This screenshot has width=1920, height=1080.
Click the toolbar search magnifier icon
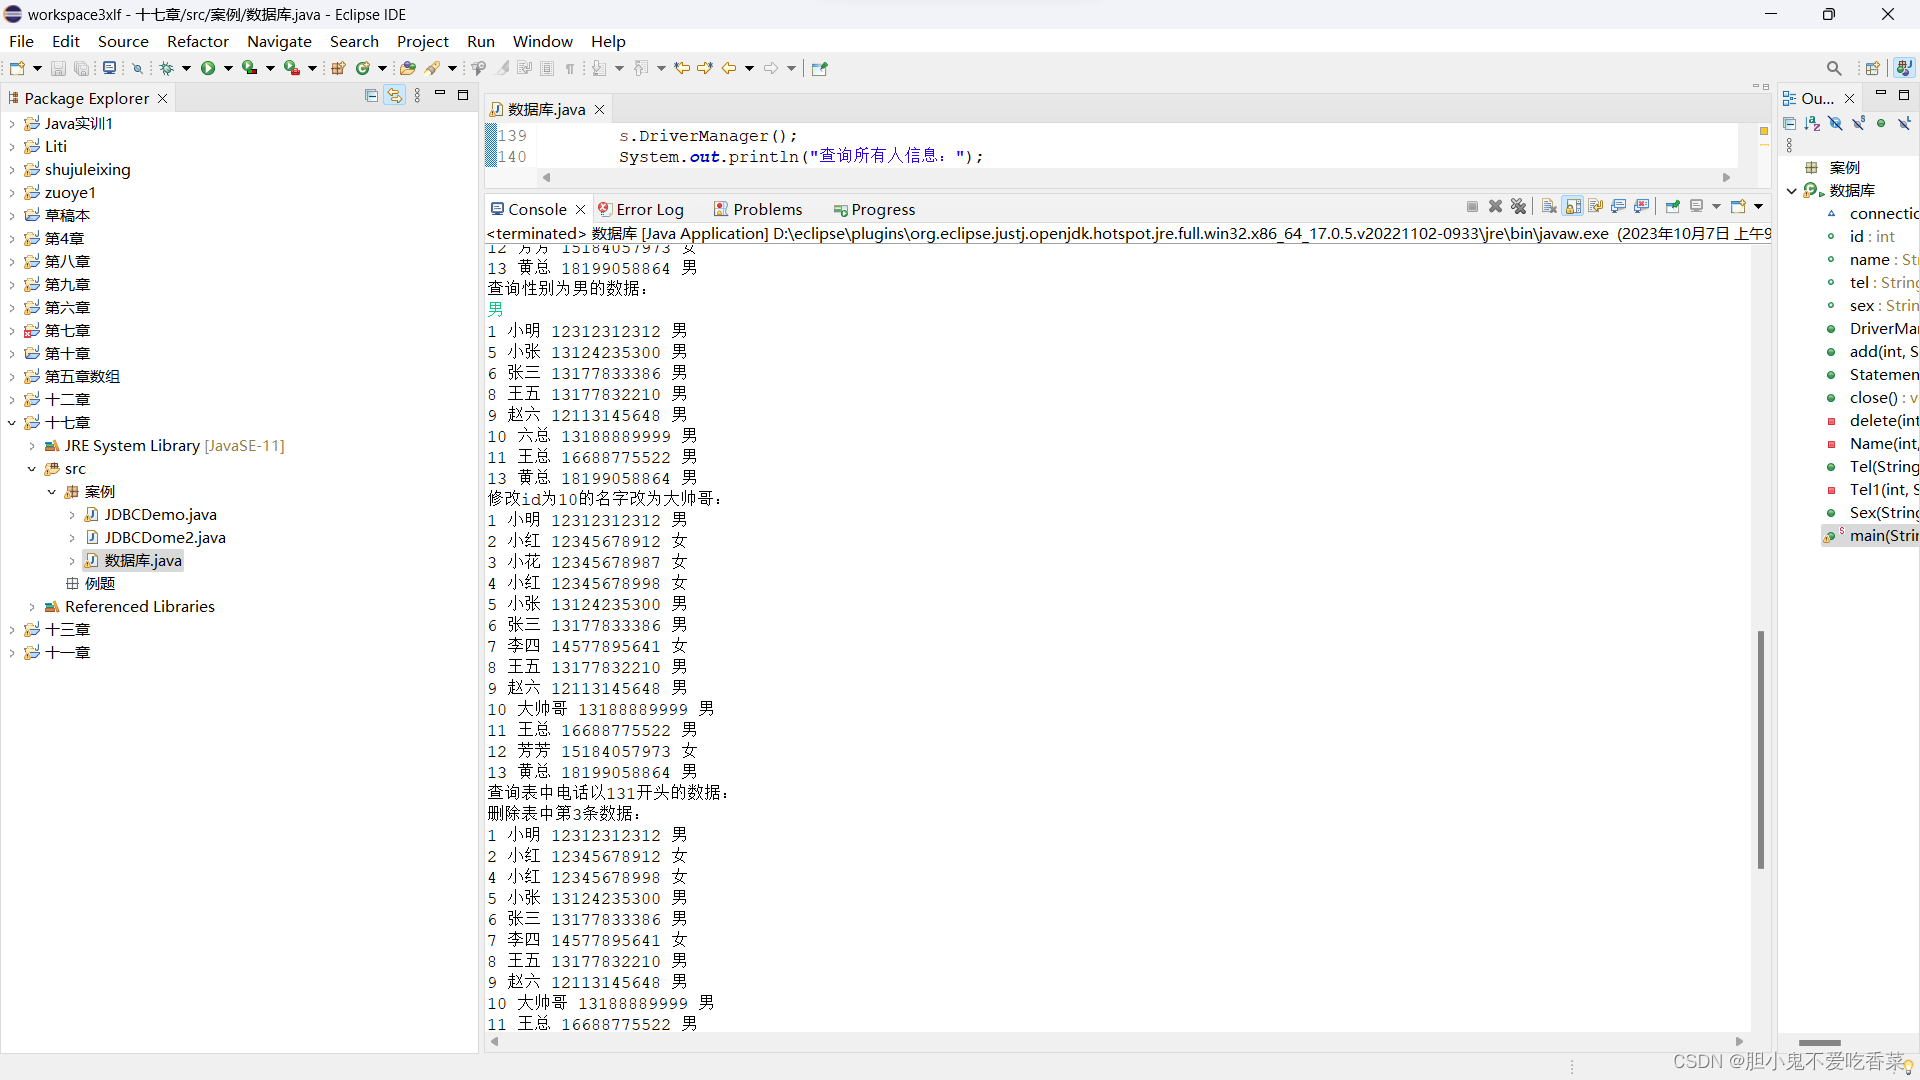(1833, 68)
